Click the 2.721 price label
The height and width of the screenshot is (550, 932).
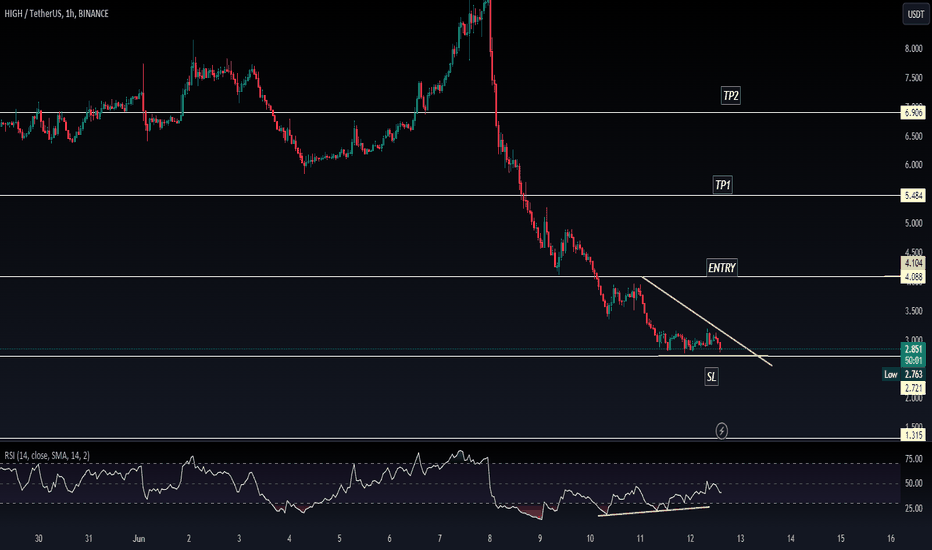[x=913, y=388]
